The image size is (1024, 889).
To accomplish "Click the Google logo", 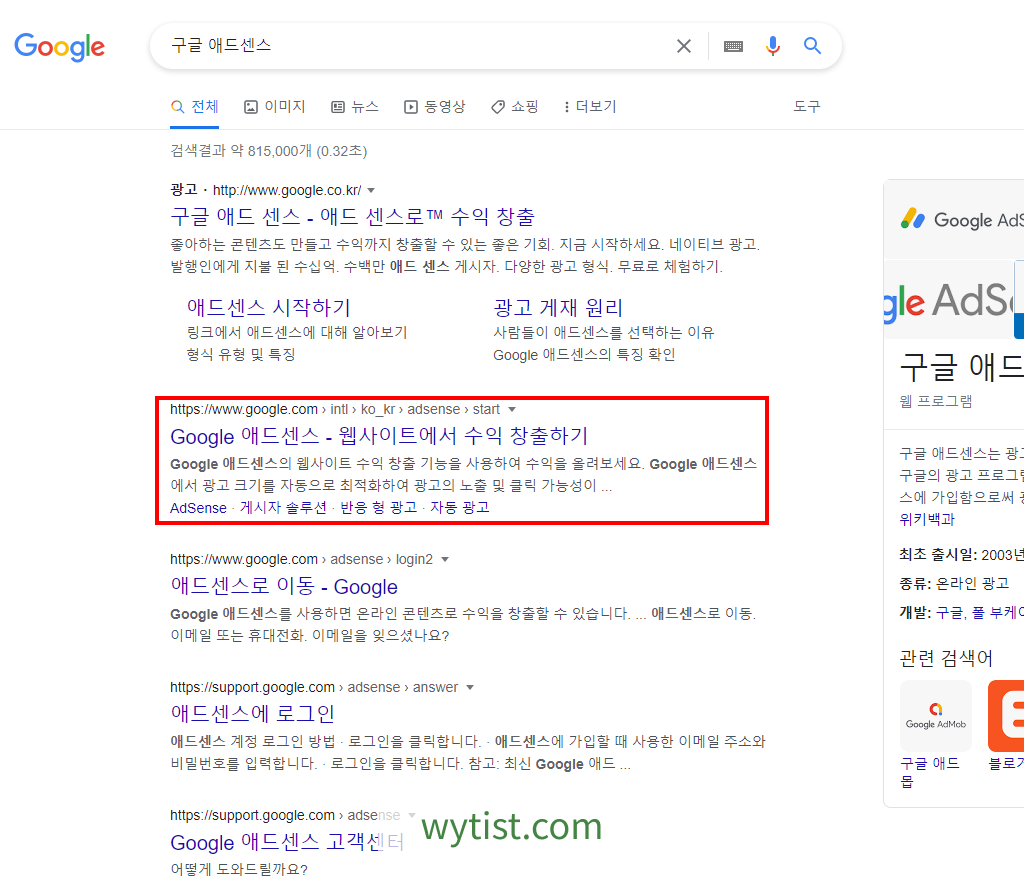I will pos(59,47).
